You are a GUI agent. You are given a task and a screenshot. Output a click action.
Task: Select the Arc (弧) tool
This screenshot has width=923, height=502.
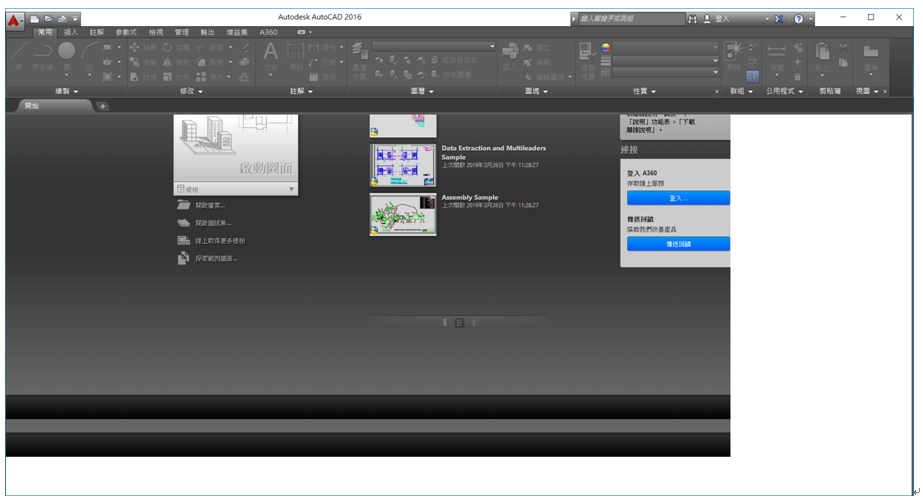tap(89, 56)
